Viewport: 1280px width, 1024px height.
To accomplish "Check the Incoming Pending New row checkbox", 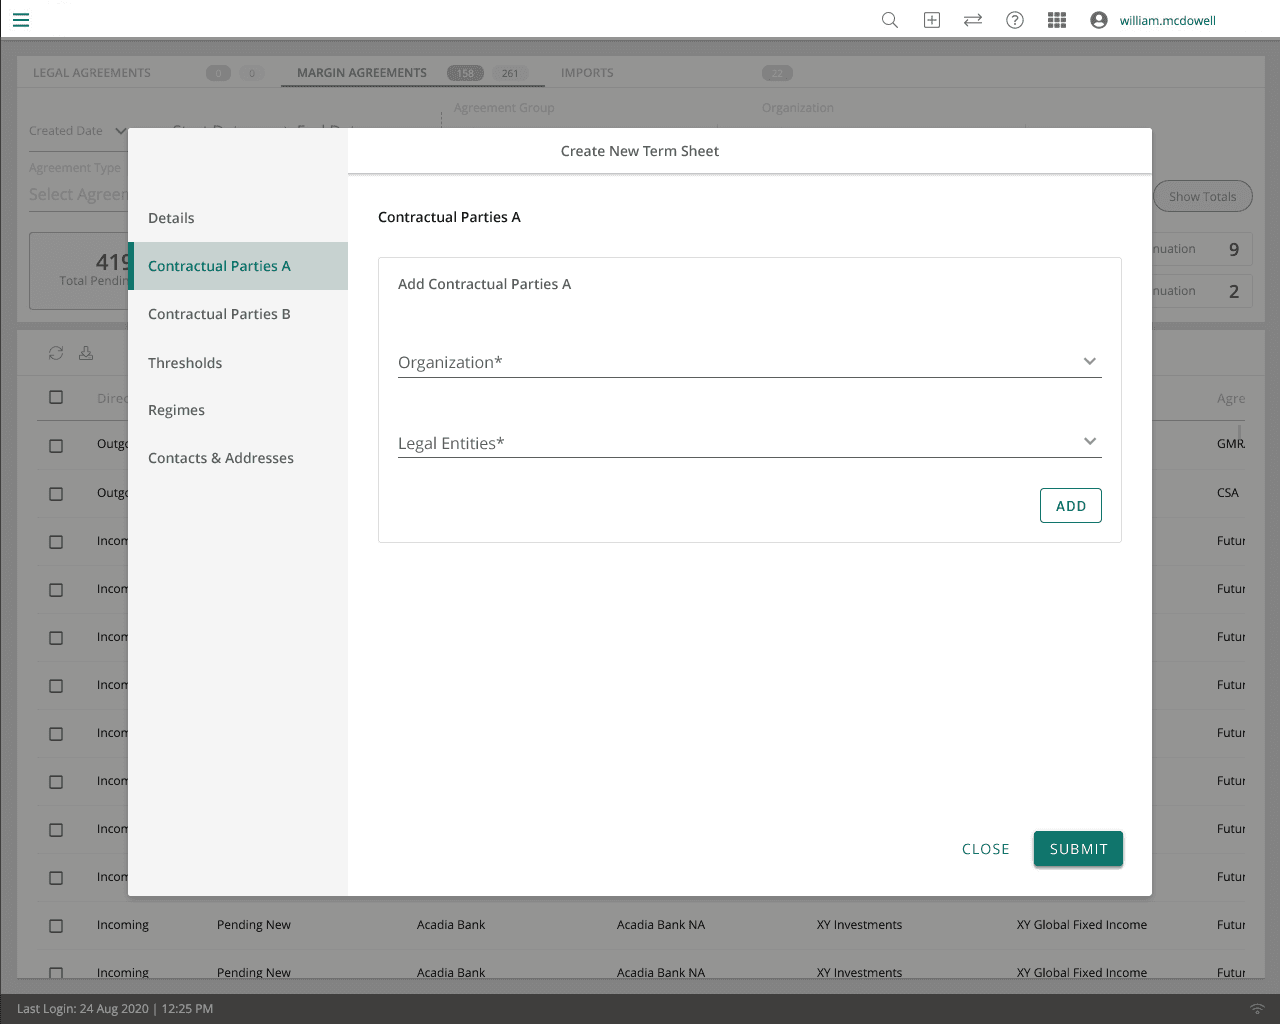I will (56, 926).
